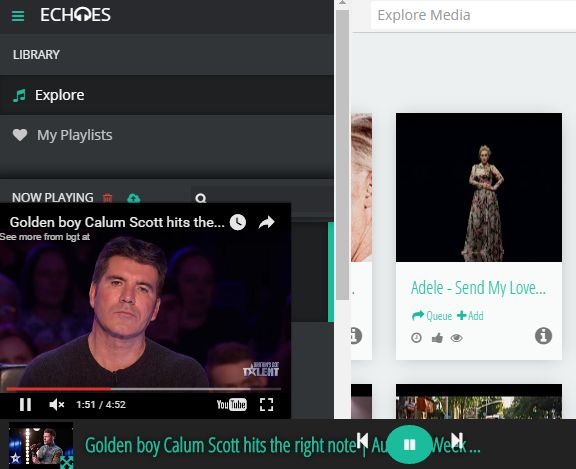Open the Adele - Send My Love title link
This screenshot has width=576, height=469.
(478, 288)
